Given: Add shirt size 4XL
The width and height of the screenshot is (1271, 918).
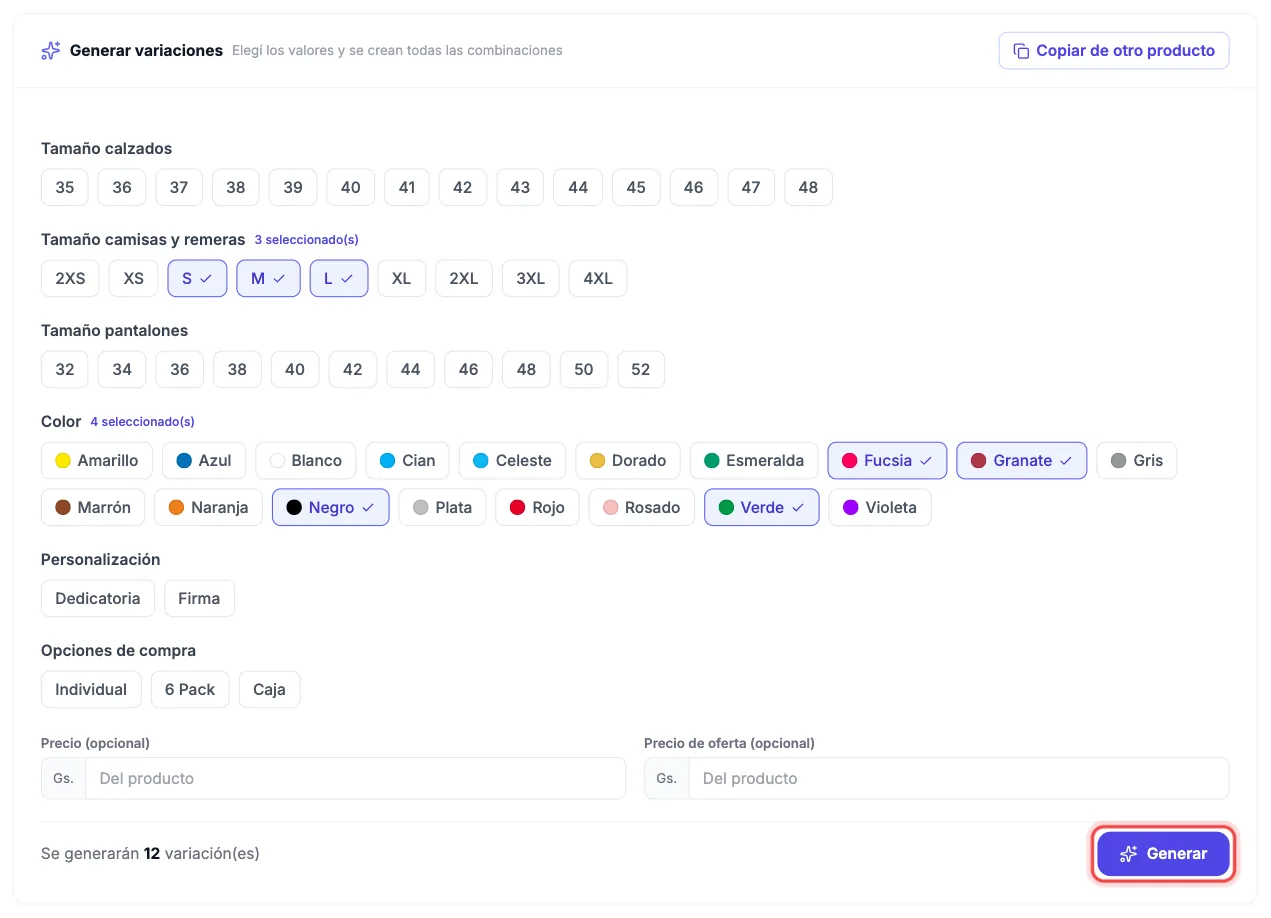Looking at the screenshot, I should (x=598, y=279).
